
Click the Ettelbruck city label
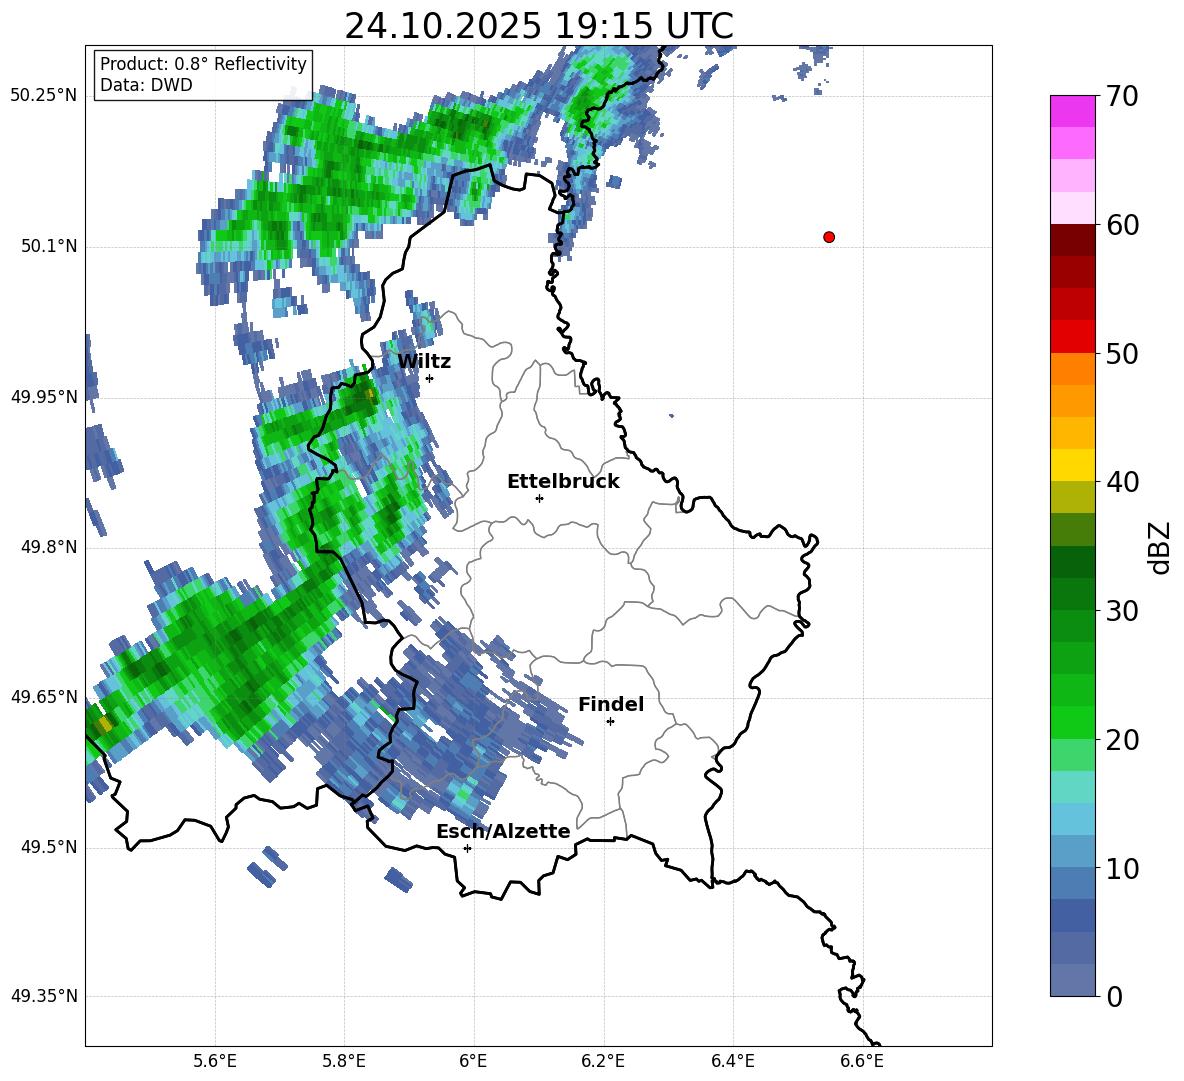click(563, 482)
